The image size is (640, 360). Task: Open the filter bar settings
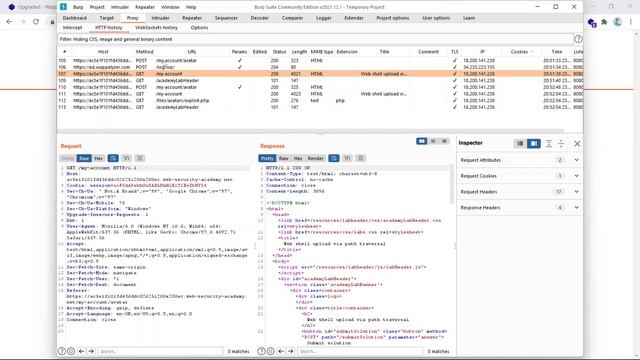(315, 39)
